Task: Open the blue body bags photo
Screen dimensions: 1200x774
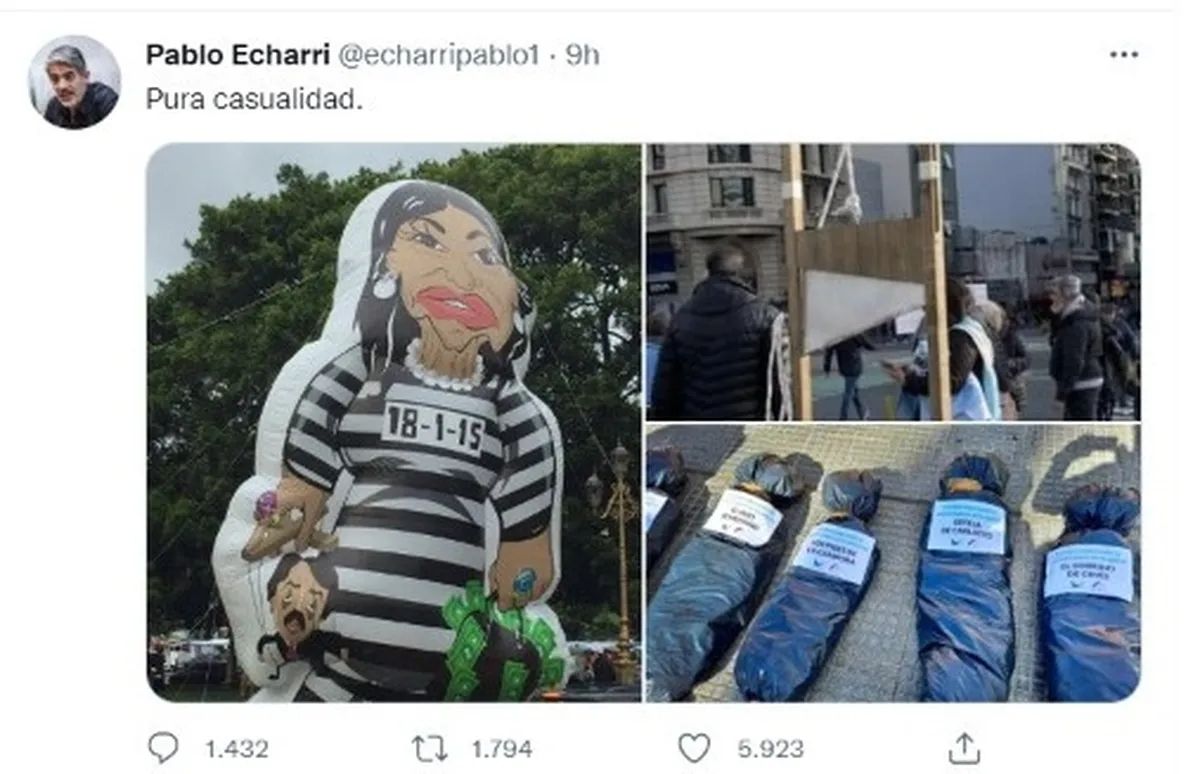Action: [893, 563]
